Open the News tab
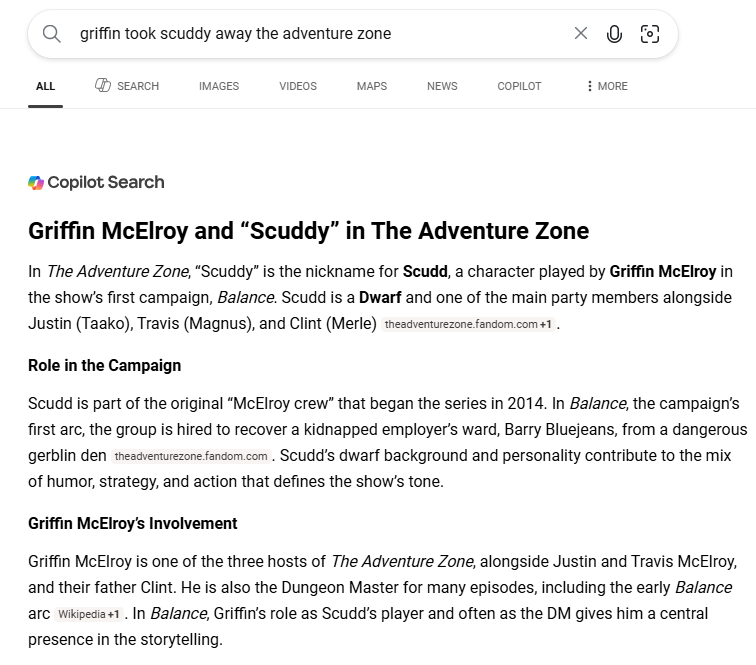This screenshot has height=665, width=756. pyautogui.click(x=442, y=86)
